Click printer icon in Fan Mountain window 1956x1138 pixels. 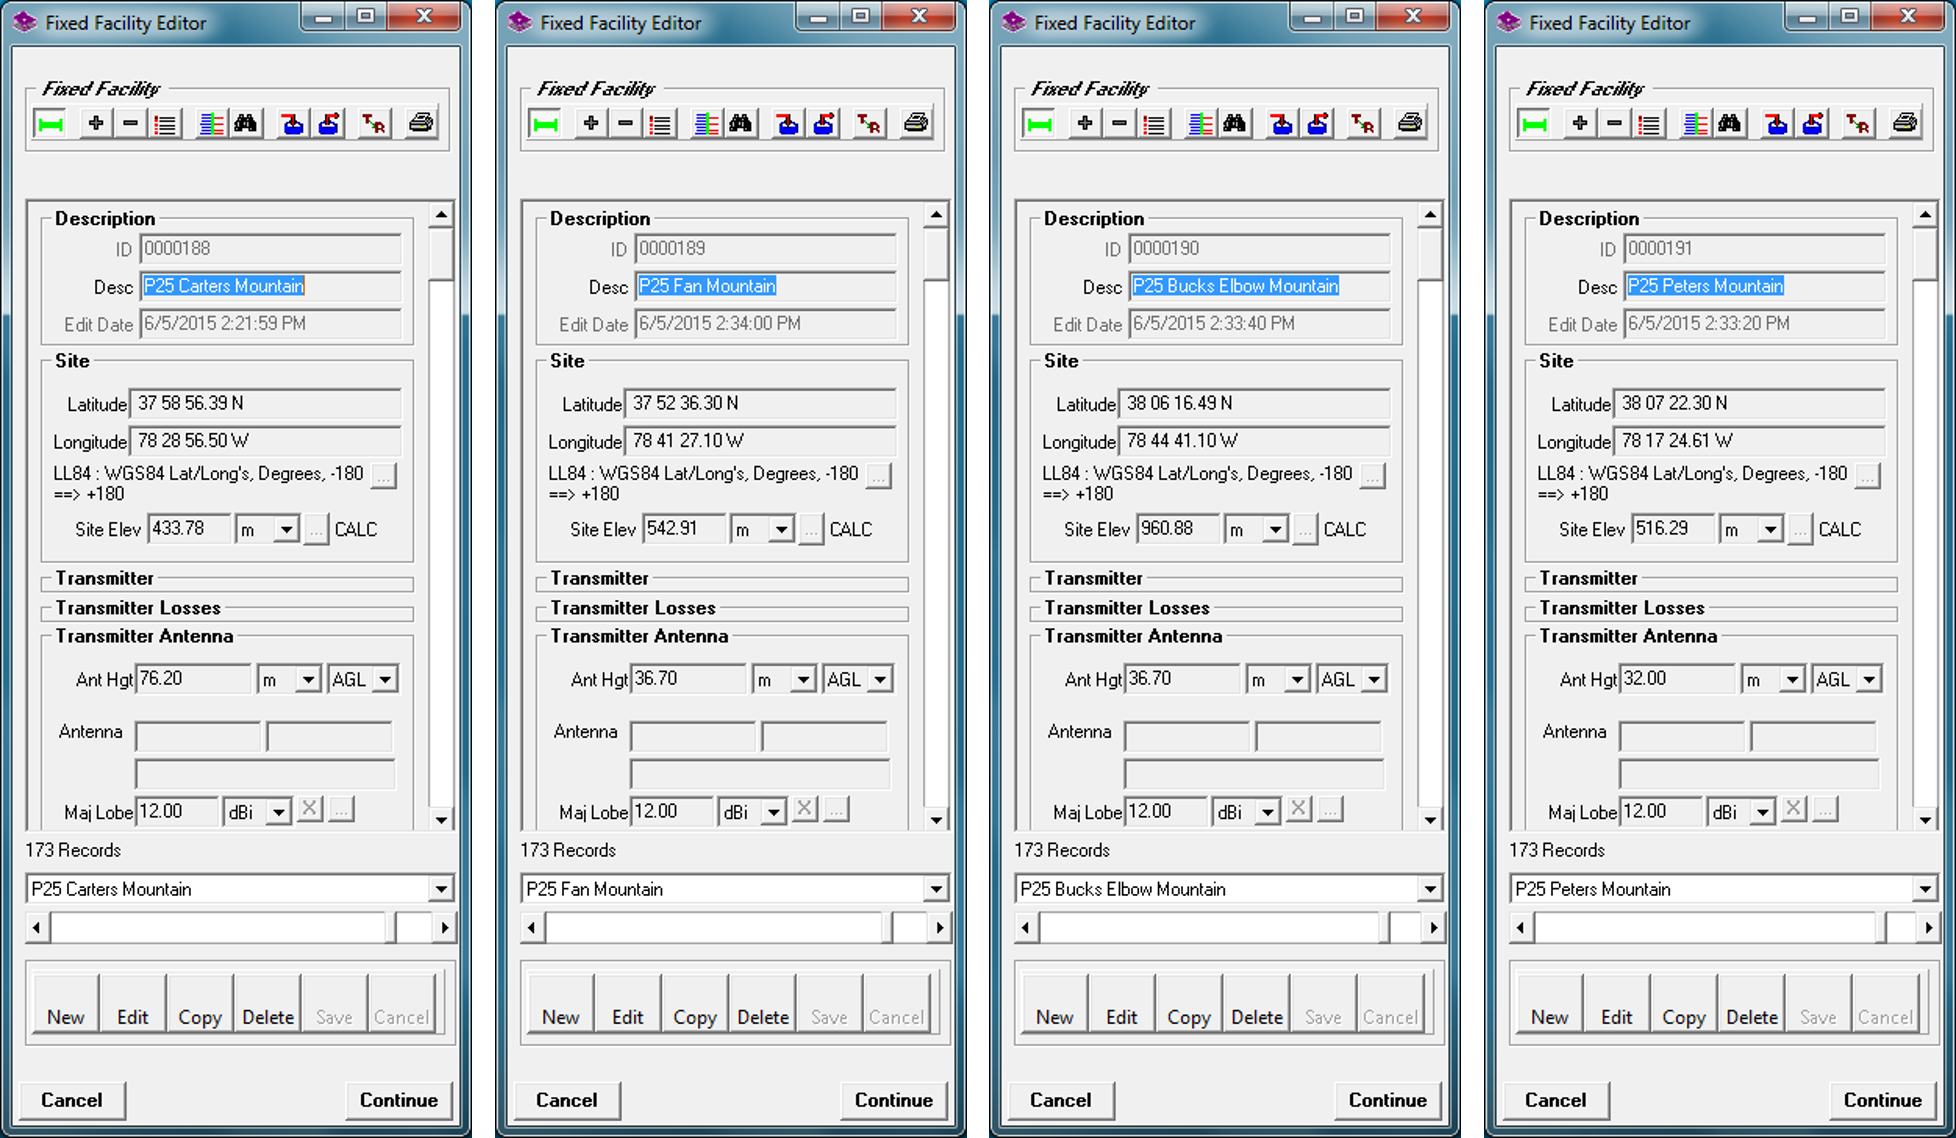click(x=916, y=124)
